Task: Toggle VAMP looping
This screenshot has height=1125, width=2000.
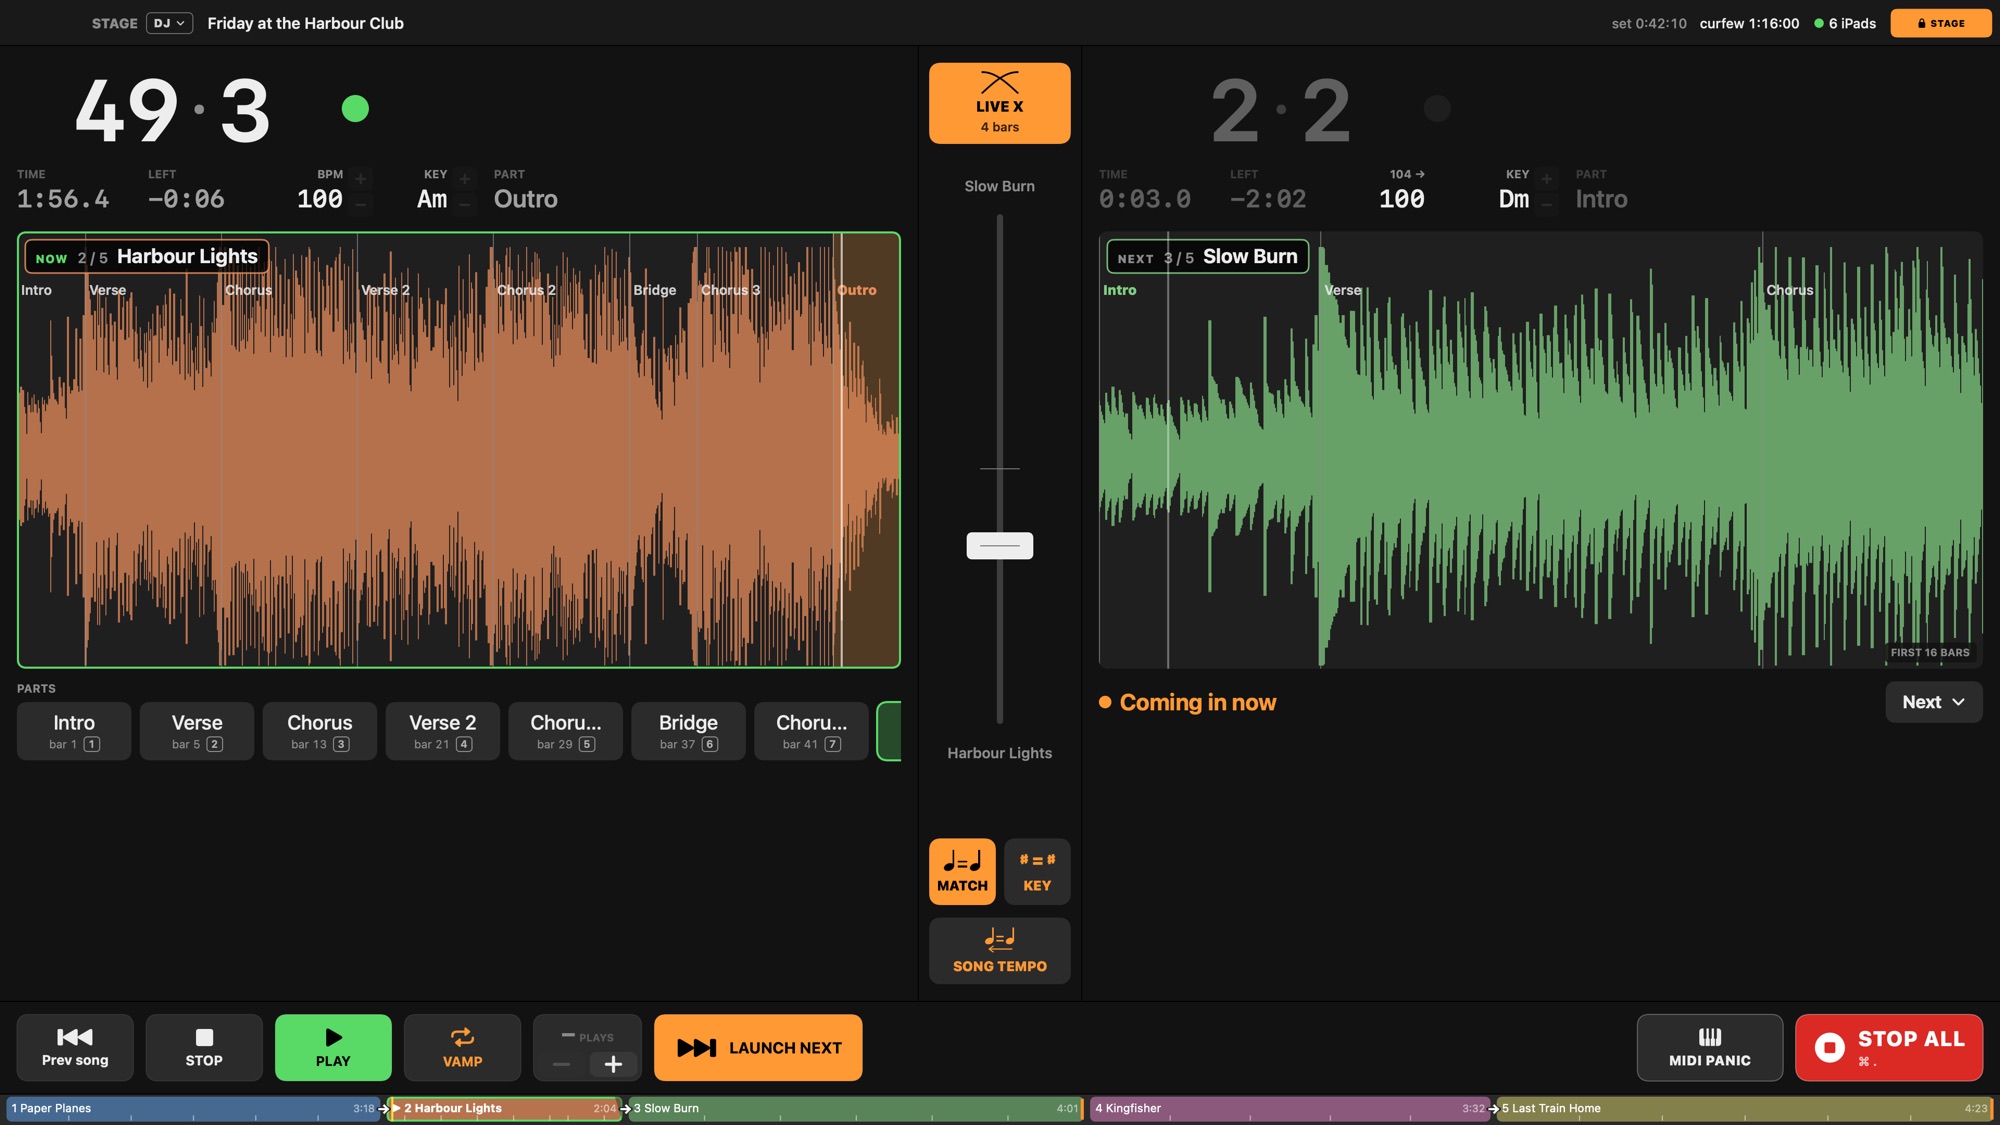Action: pyautogui.click(x=462, y=1047)
